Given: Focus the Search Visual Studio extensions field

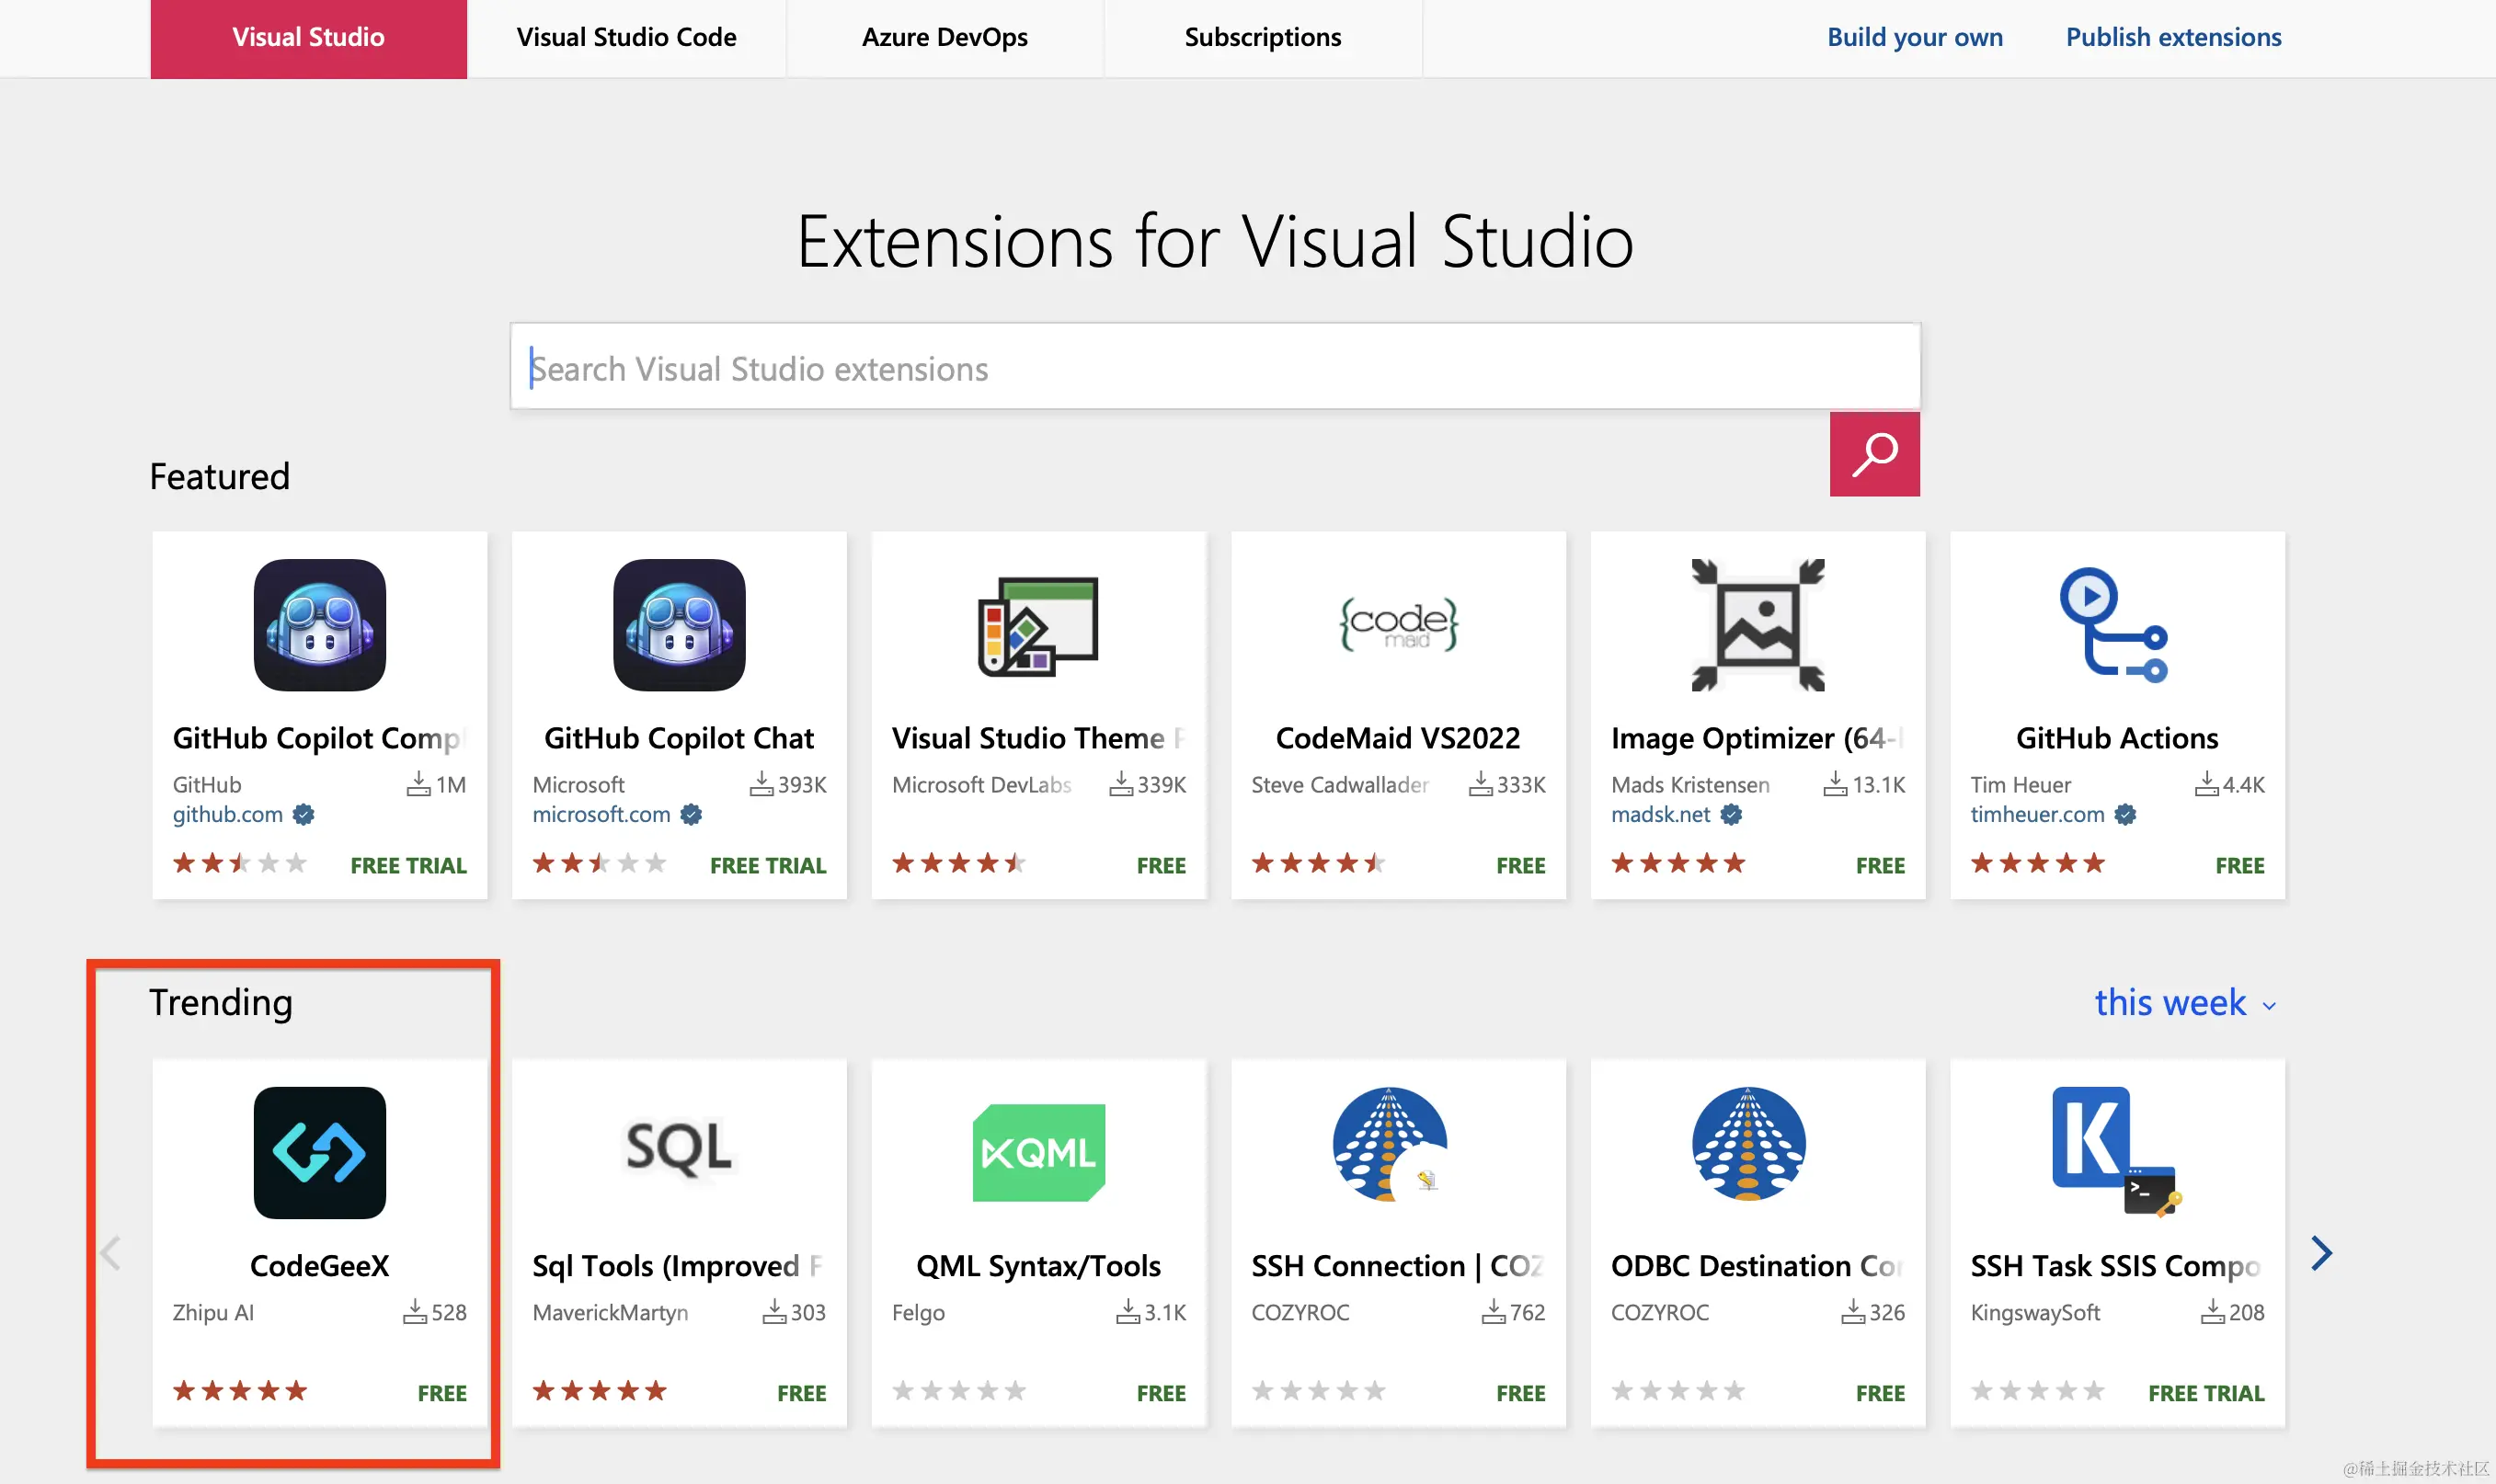Looking at the screenshot, I should [x=1215, y=367].
